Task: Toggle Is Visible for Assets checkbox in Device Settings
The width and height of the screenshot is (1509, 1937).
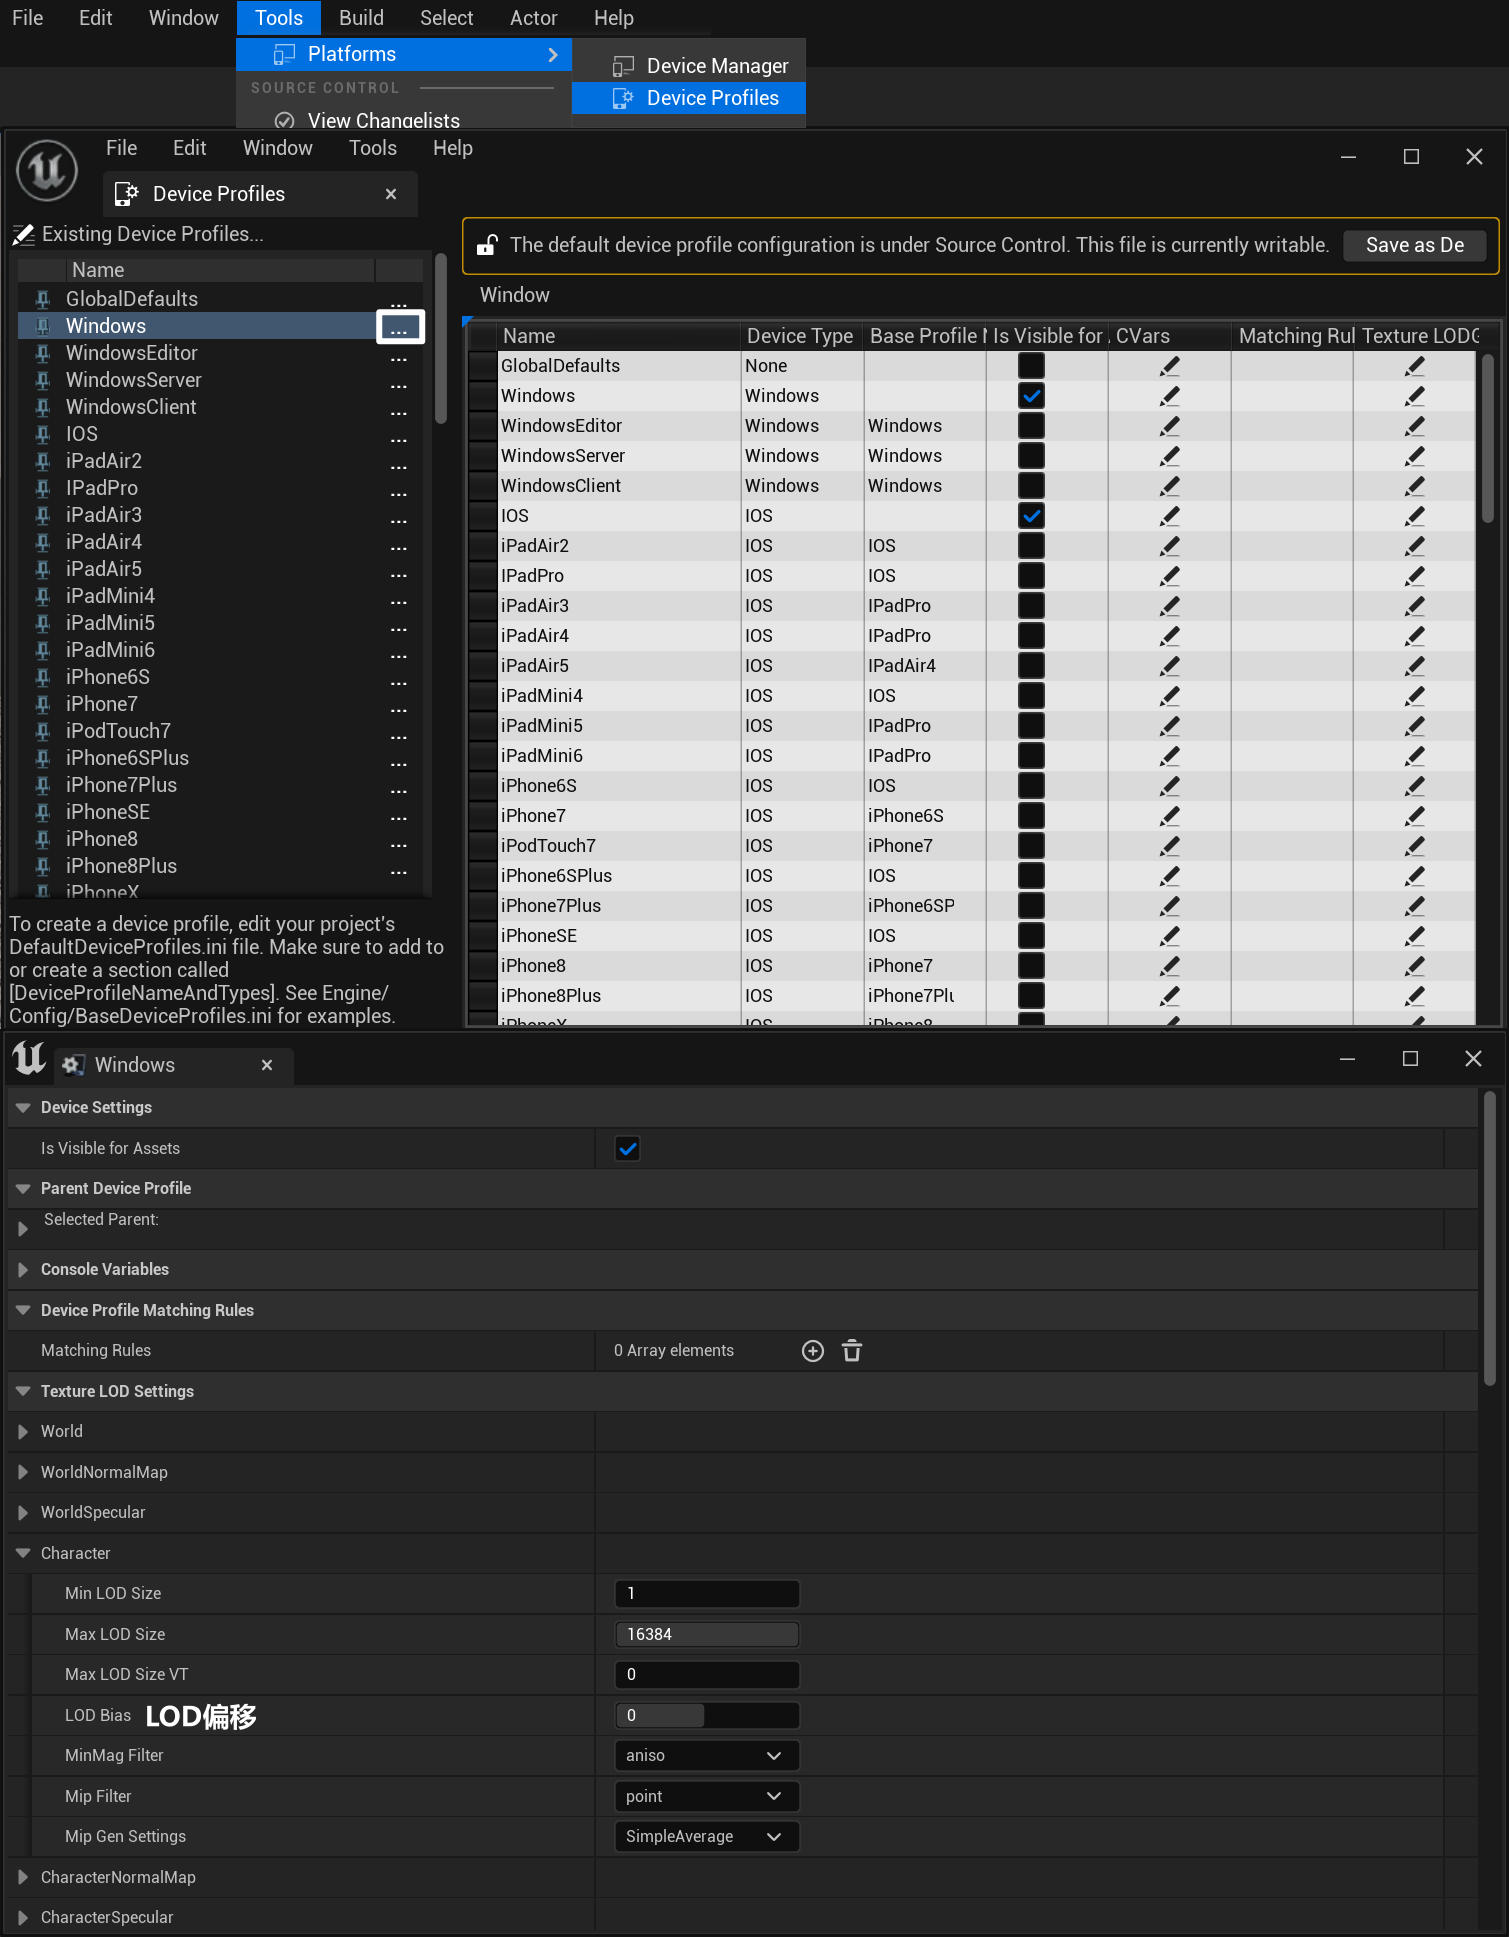Action: click(x=627, y=1149)
